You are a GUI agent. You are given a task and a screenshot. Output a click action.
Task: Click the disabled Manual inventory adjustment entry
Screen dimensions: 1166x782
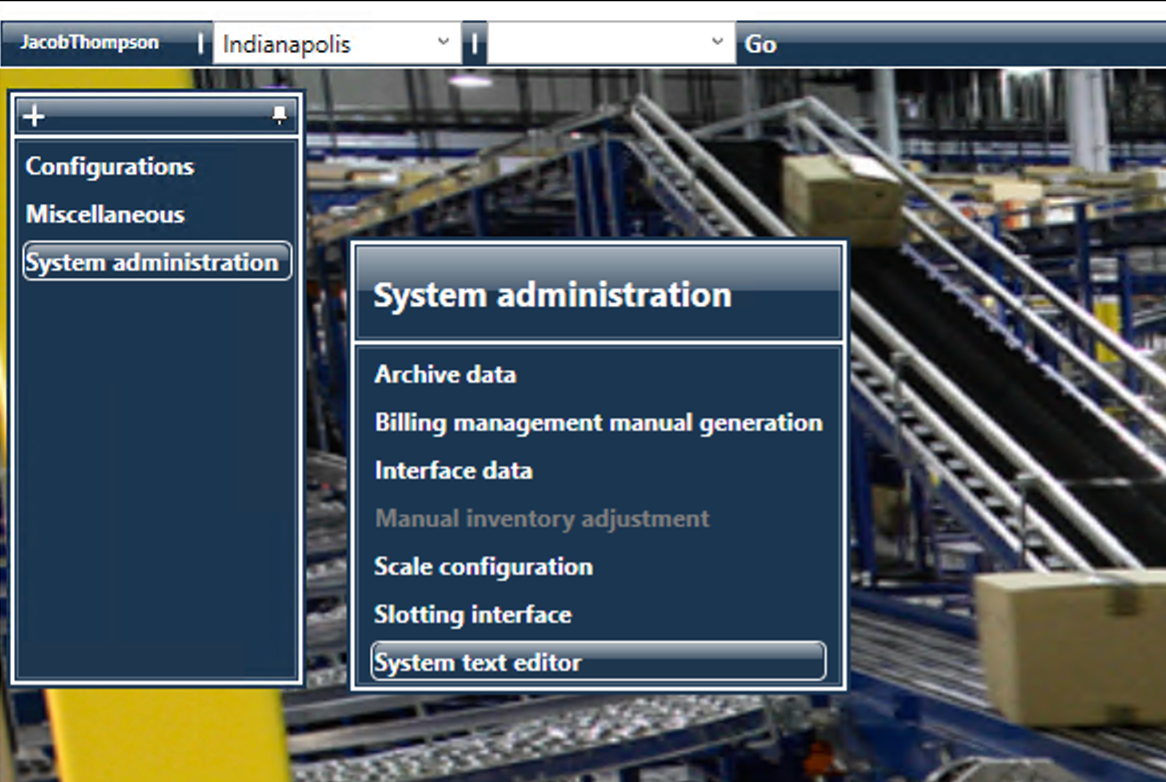[x=541, y=518]
